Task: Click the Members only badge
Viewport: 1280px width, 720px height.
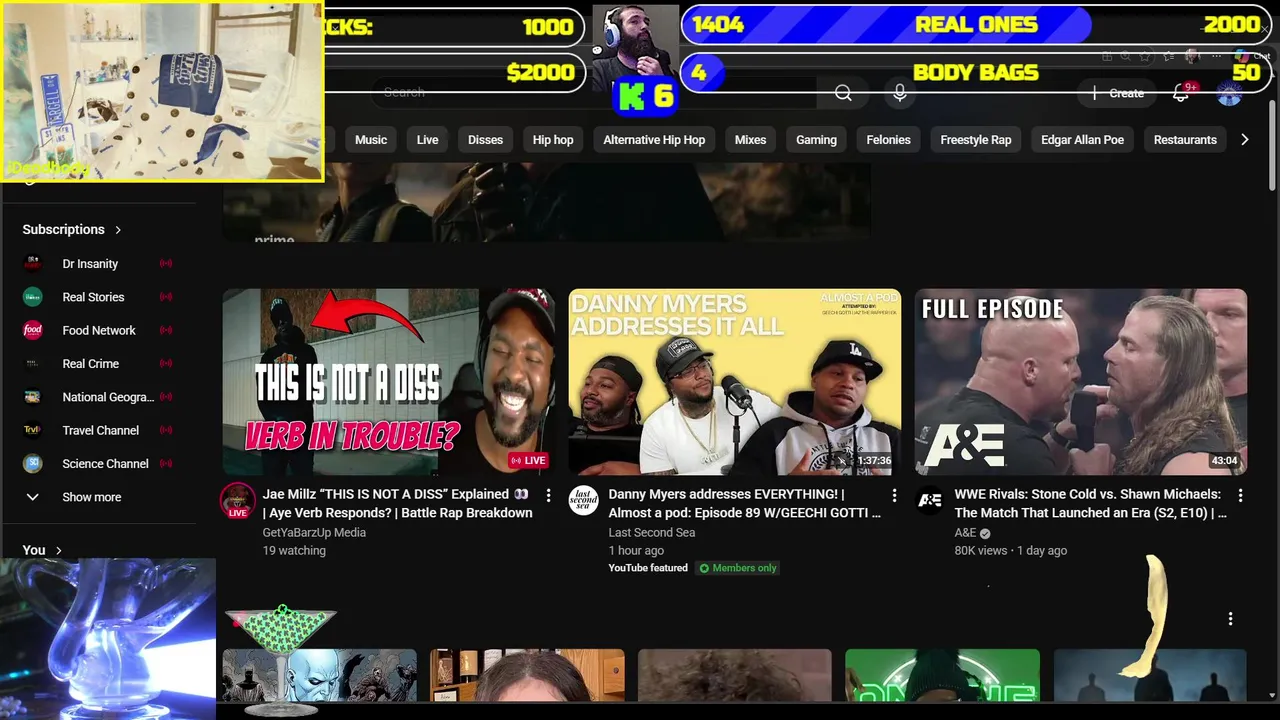Action: 738,568
